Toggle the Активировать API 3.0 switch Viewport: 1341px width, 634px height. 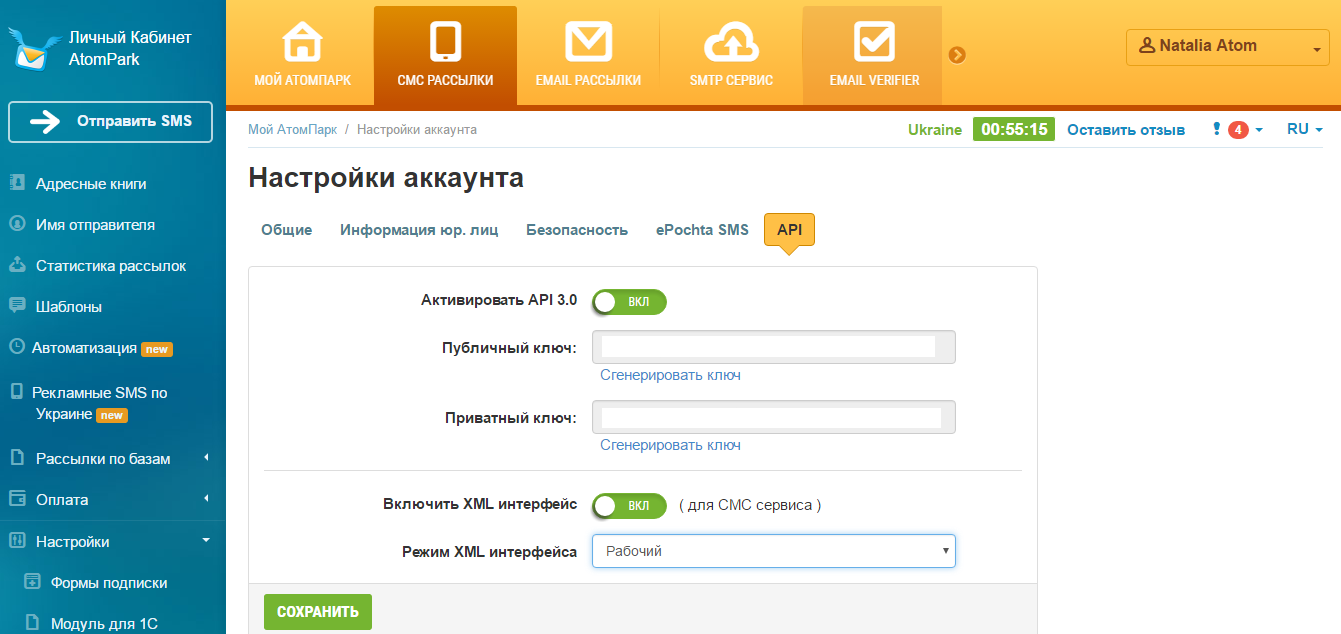[629, 301]
